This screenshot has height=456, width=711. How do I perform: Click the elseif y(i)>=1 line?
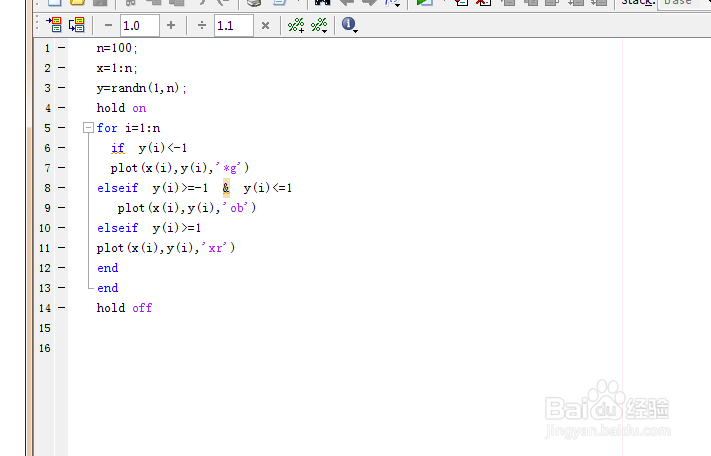coord(149,228)
